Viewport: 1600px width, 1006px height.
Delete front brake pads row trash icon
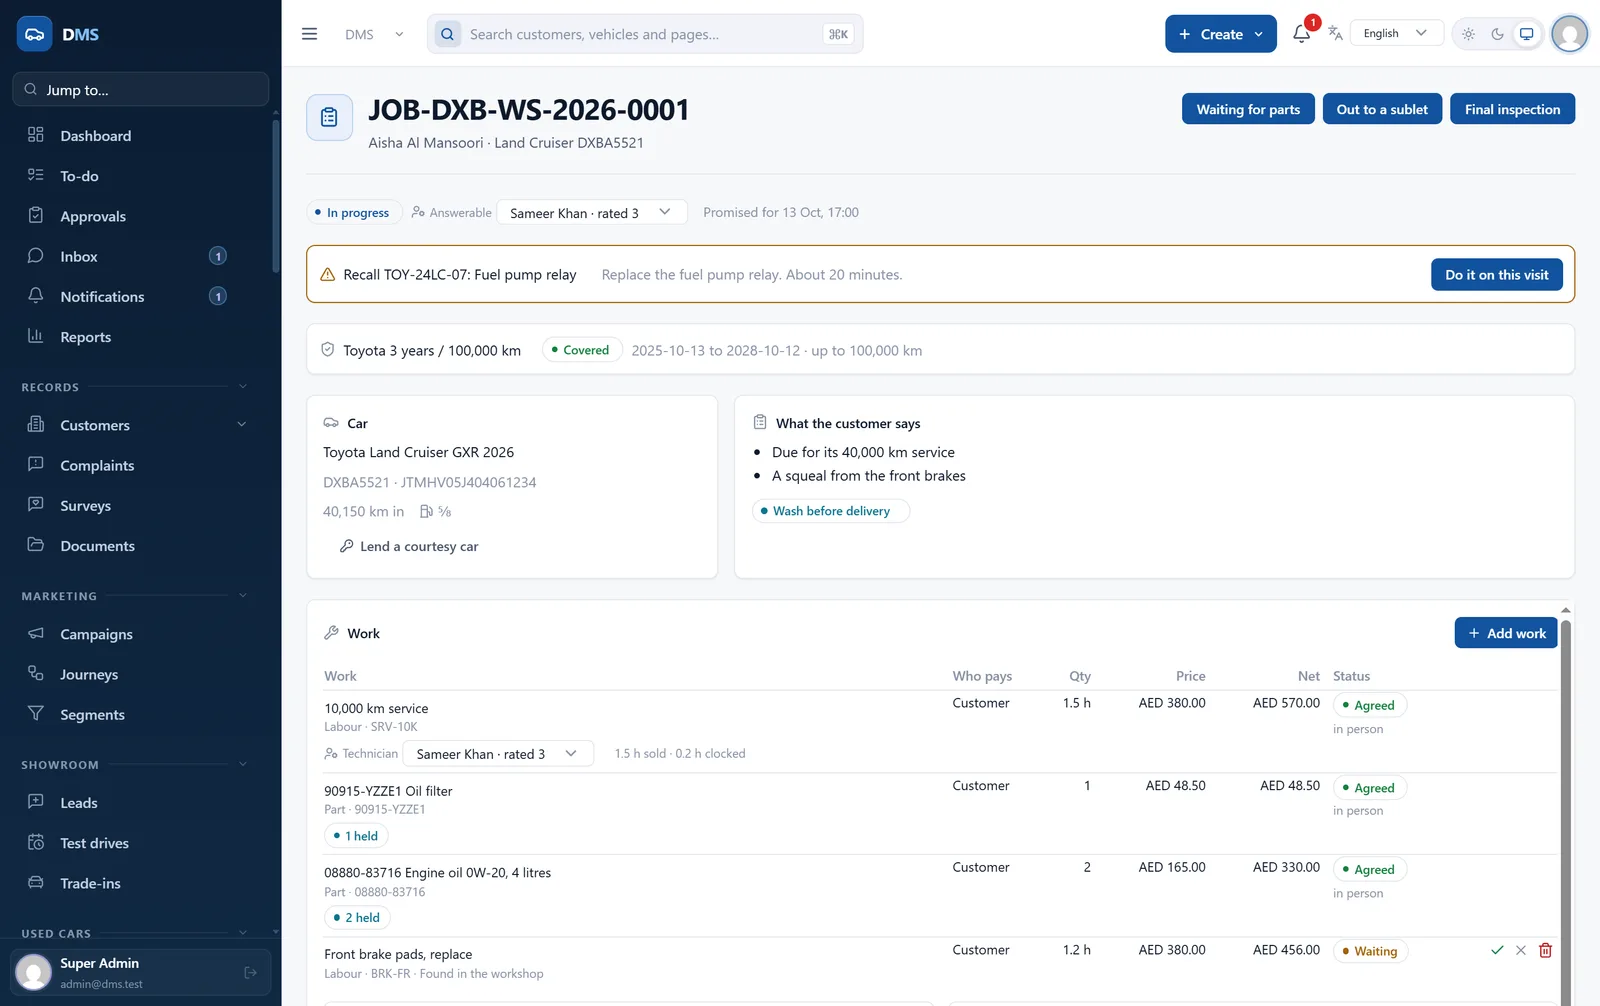pos(1545,950)
